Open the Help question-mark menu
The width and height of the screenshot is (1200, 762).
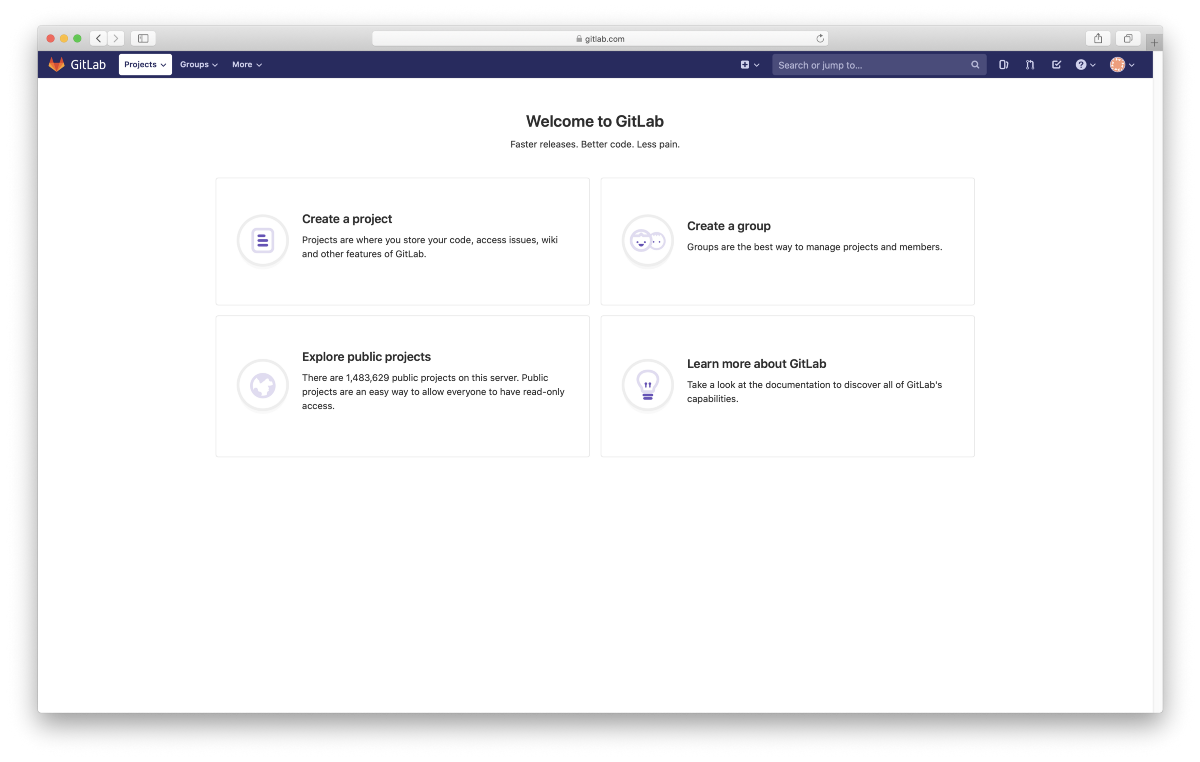click(1085, 64)
